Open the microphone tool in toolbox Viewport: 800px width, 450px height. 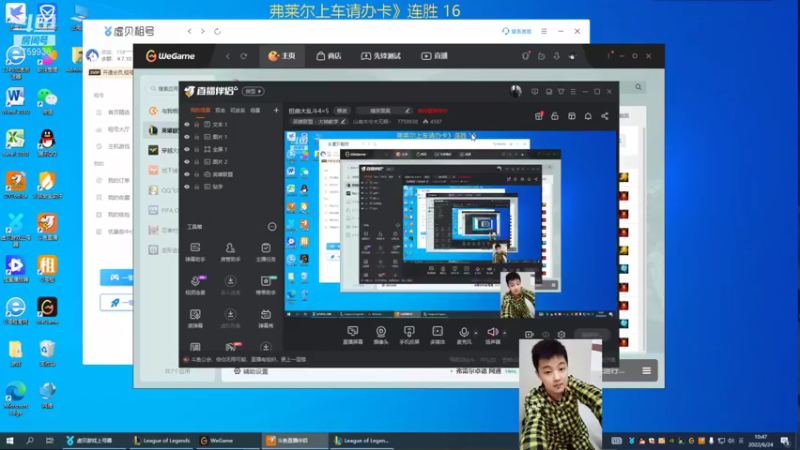tap(195, 285)
